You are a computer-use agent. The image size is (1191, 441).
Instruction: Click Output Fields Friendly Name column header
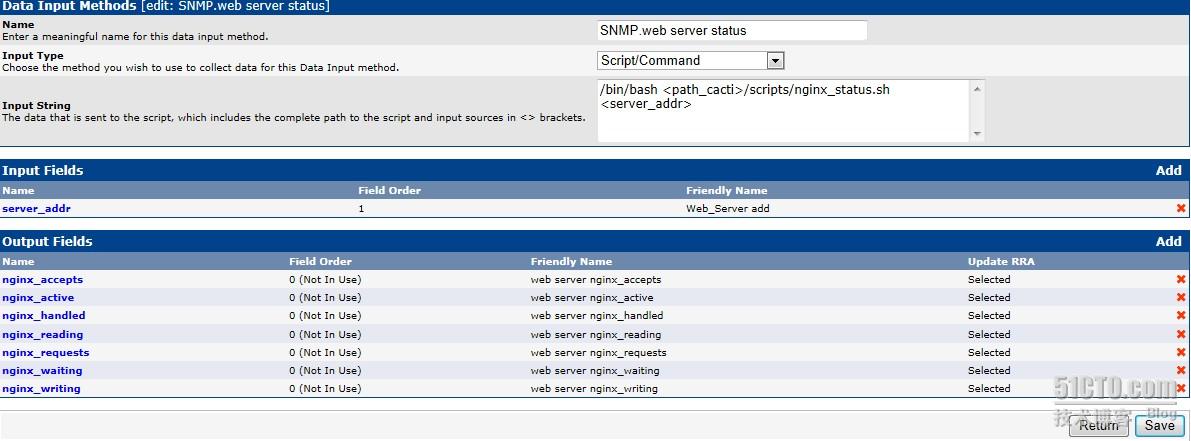pyautogui.click(x=571, y=261)
